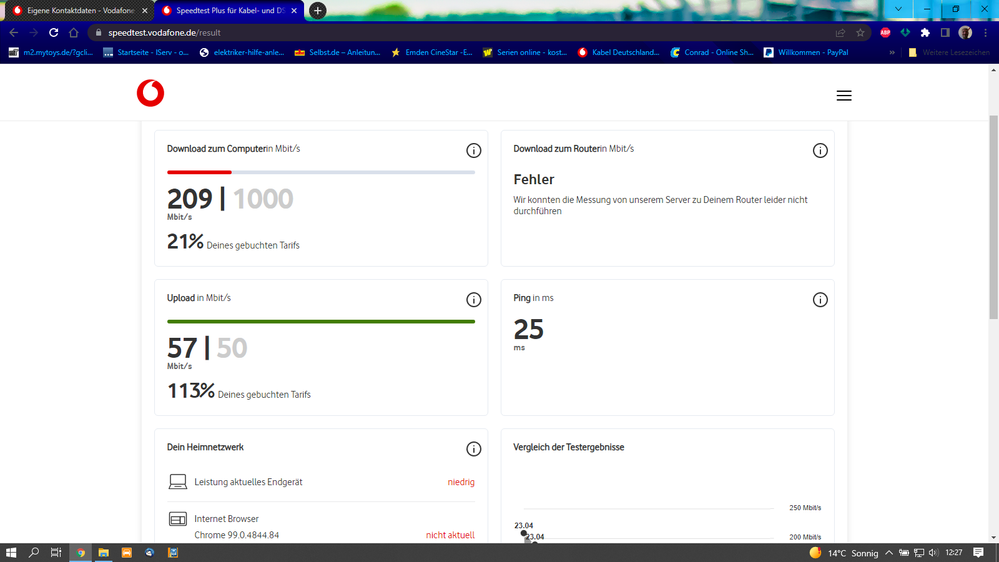The width and height of the screenshot is (999, 562).
Task: Open the Vodafone hamburger menu
Action: click(x=844, y=96)
